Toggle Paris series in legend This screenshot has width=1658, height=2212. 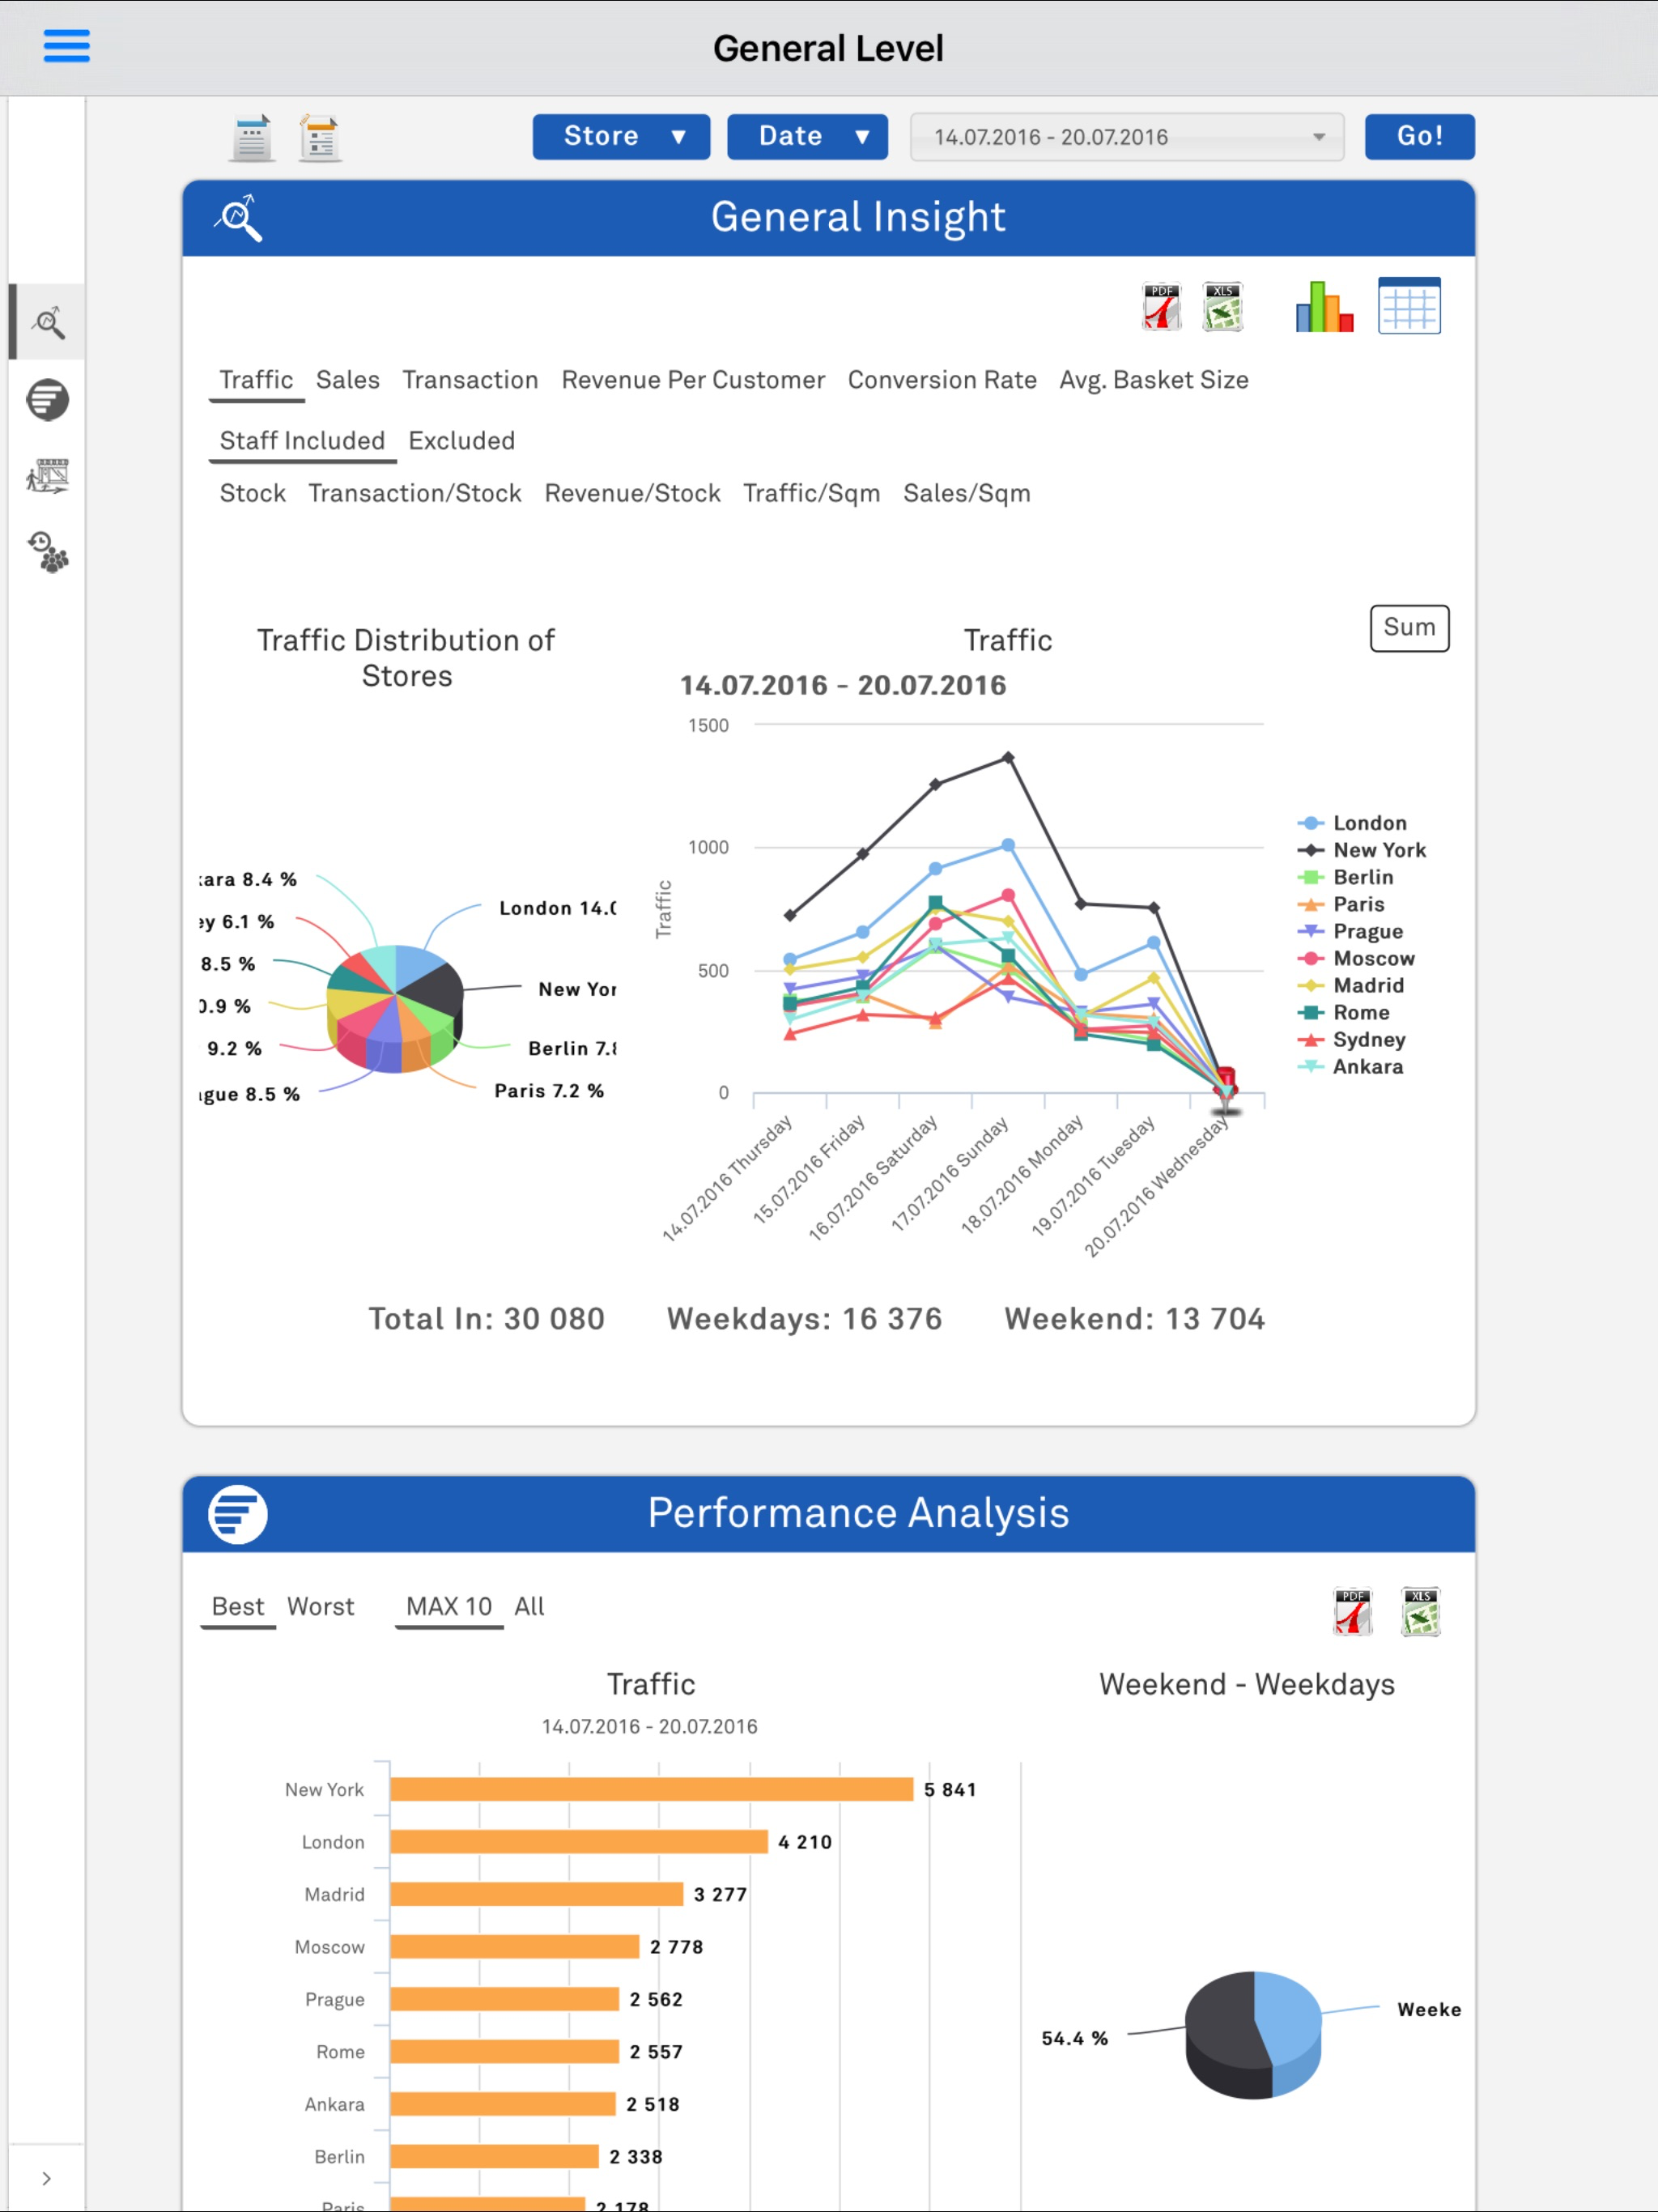1341,904
